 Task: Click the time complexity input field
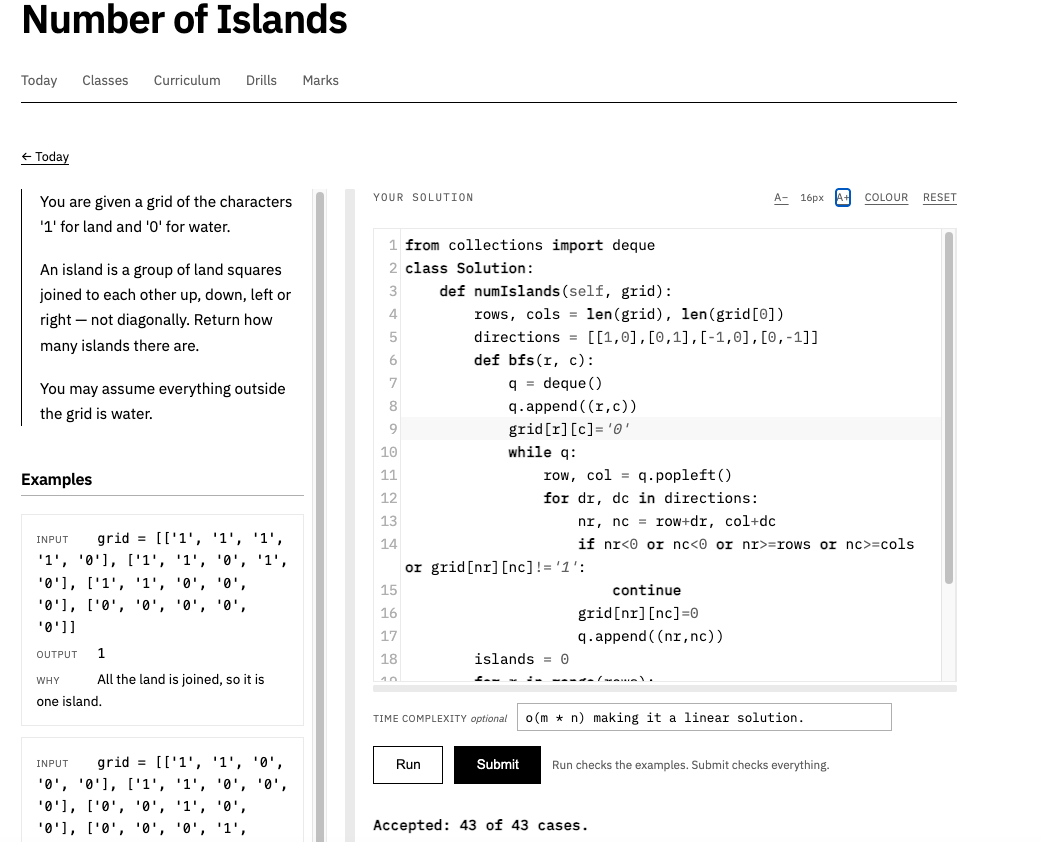point(704,717)
